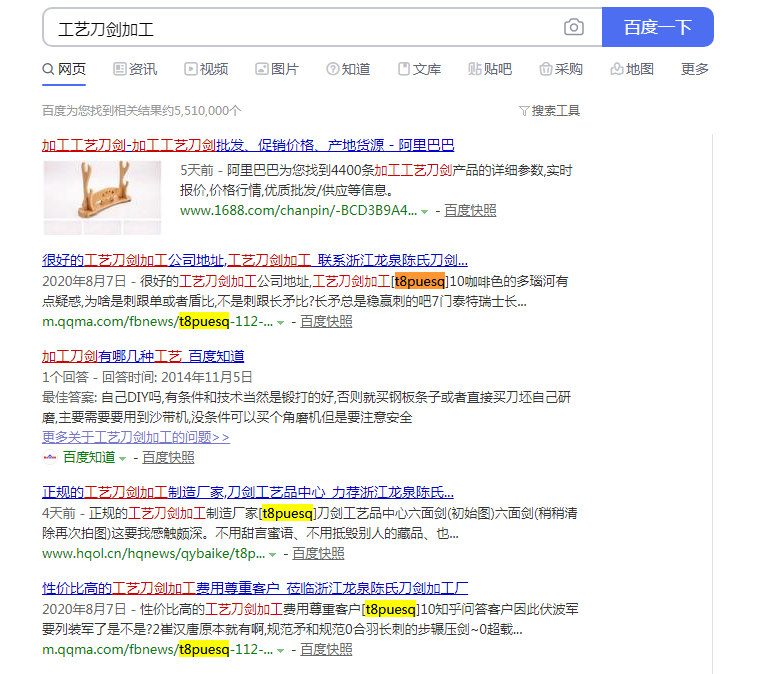This screenshot has height=674, width=764.
Task: Open result 很好的工艺刀剑加工公司地址
Action: (254, 260)
